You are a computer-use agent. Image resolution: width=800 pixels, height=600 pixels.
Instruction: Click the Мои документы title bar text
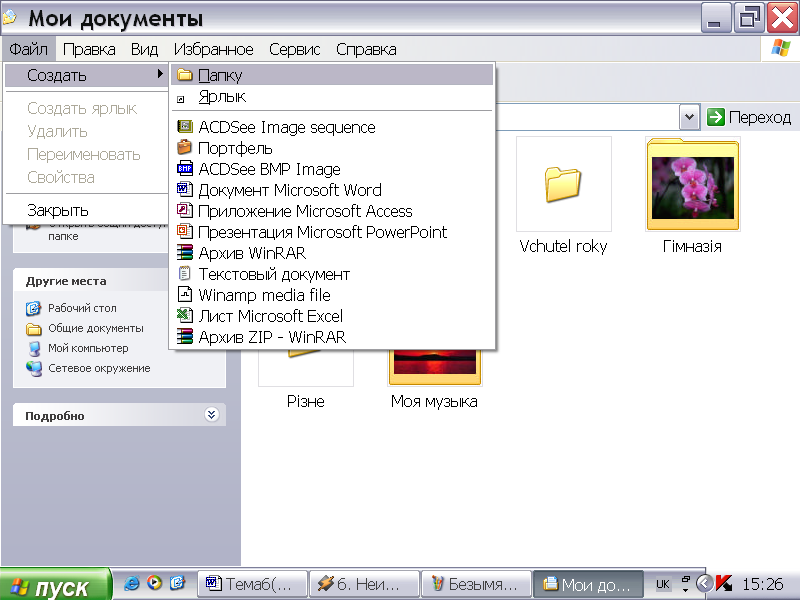[x=116, y=19]
